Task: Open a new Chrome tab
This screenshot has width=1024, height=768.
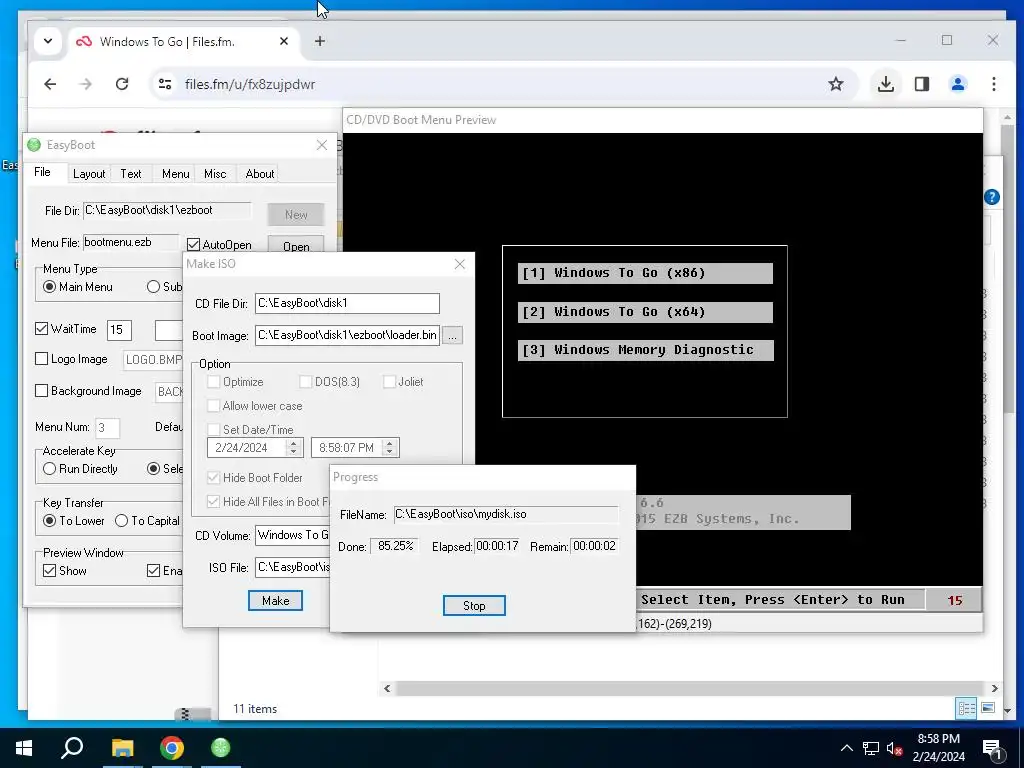Action: (319, 41)
